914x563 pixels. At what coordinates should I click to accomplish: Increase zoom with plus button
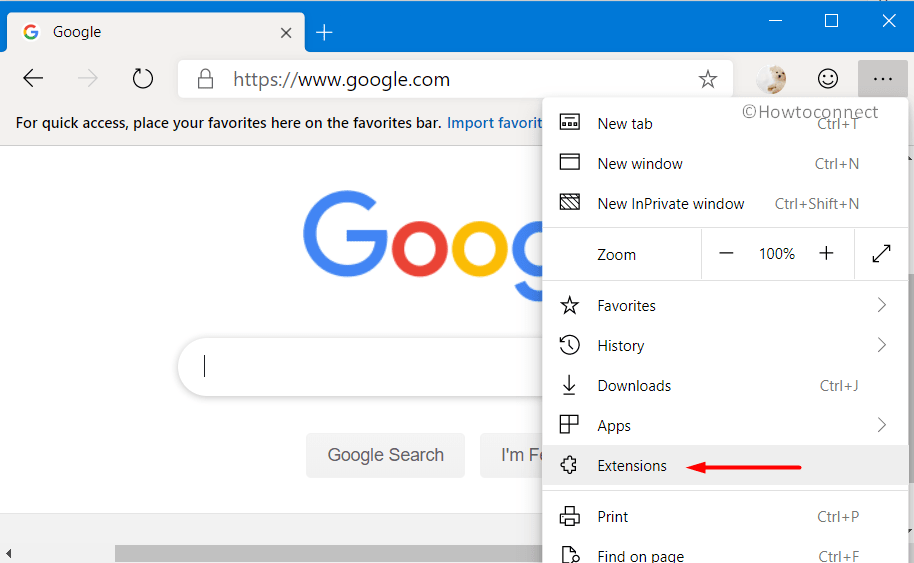click(826, 254)
